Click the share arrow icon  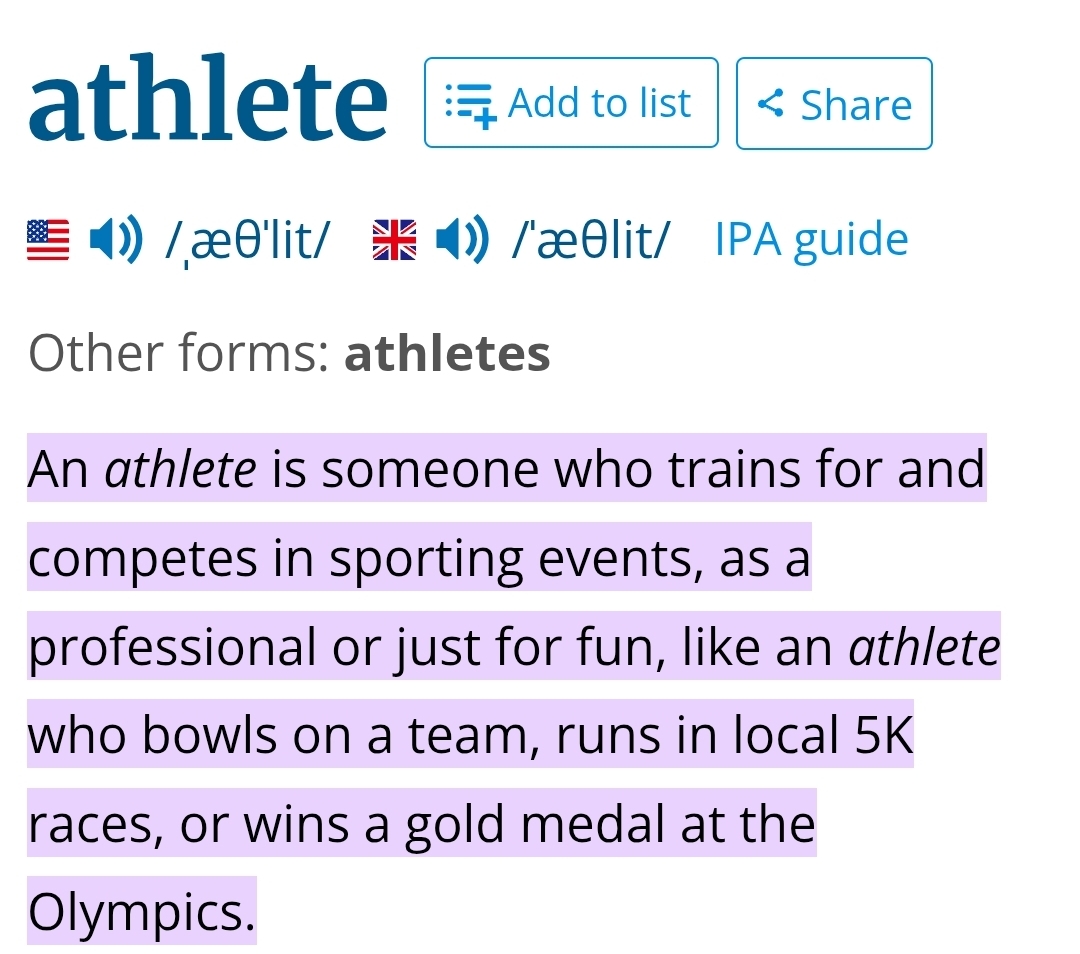[x=770, y=103]
